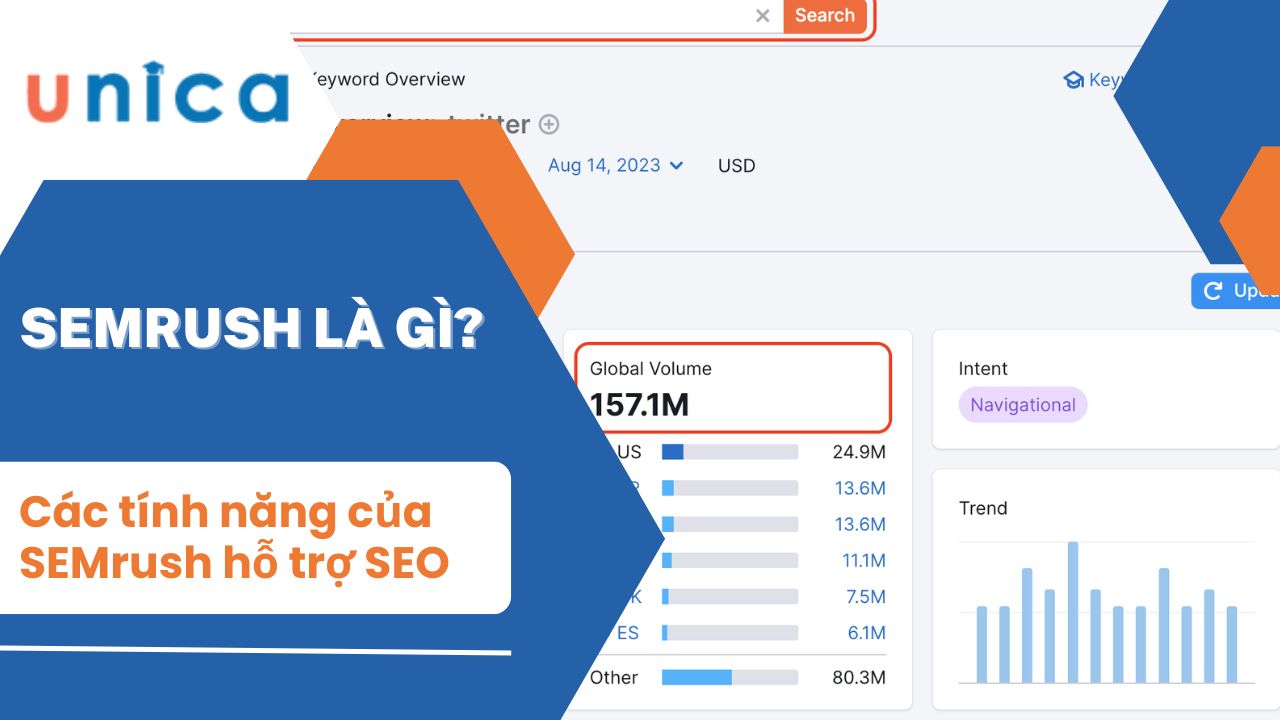Click the plus circle icon beside twitter
1280x720 pixels.
coord(549,125)
